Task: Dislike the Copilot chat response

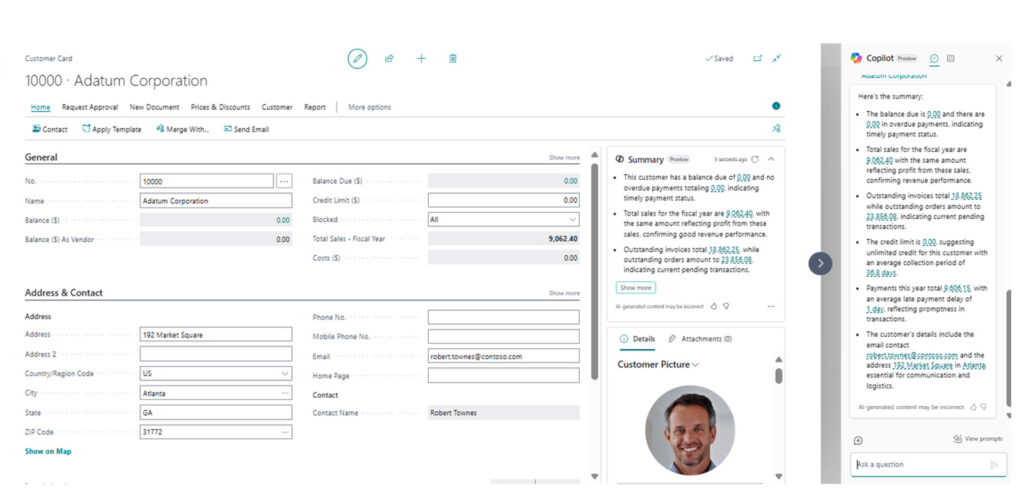Action: coord(984,407)
